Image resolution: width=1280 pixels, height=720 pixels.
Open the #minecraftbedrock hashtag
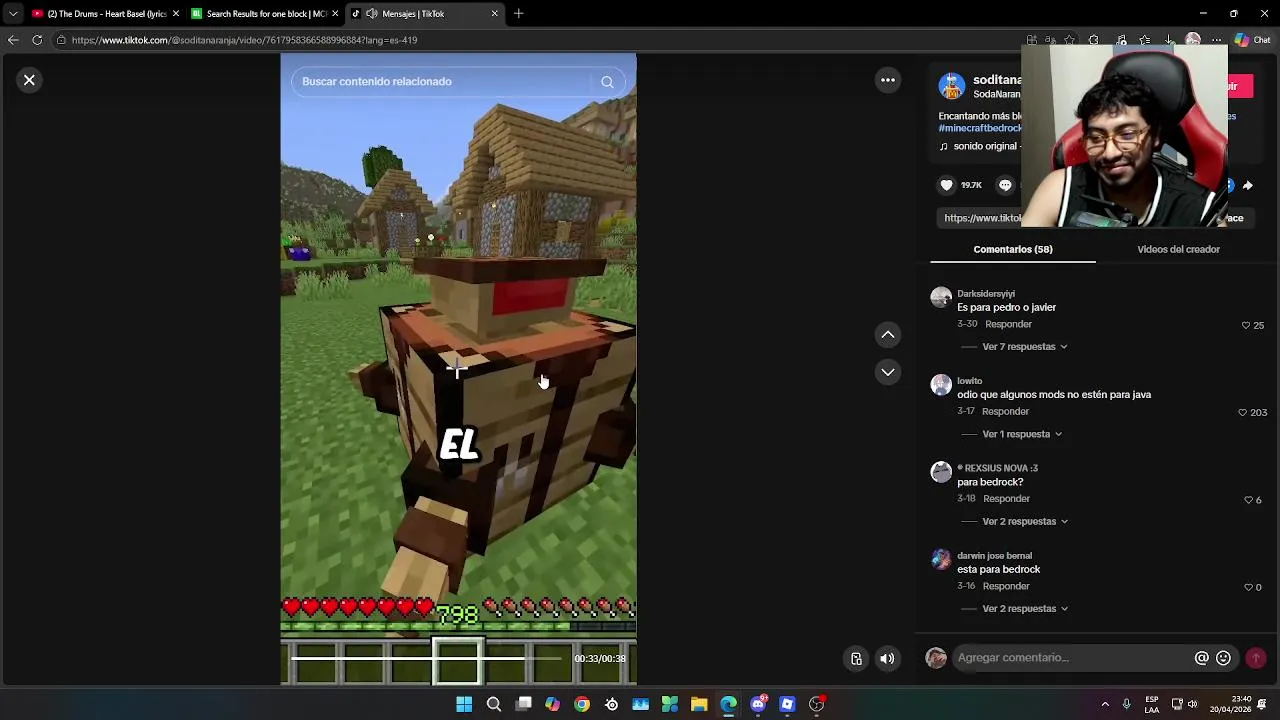(980, 129)
